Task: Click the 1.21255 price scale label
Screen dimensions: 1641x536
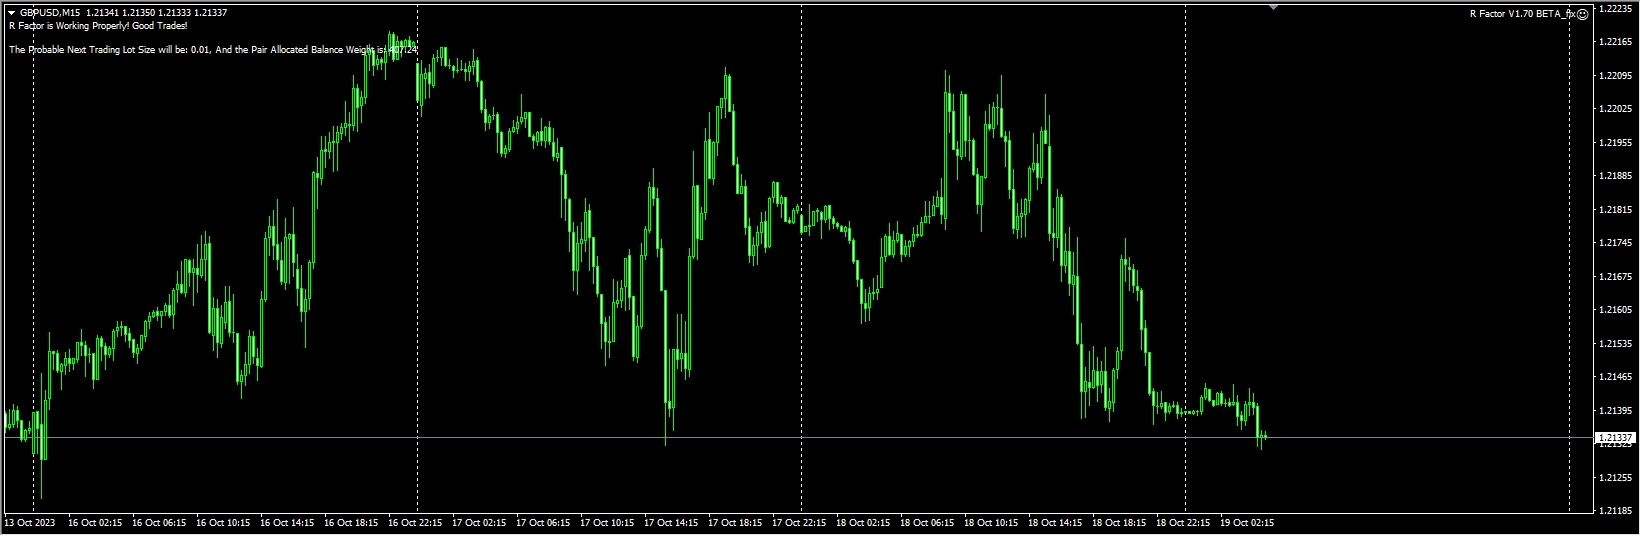Action: coord(1616,478)
